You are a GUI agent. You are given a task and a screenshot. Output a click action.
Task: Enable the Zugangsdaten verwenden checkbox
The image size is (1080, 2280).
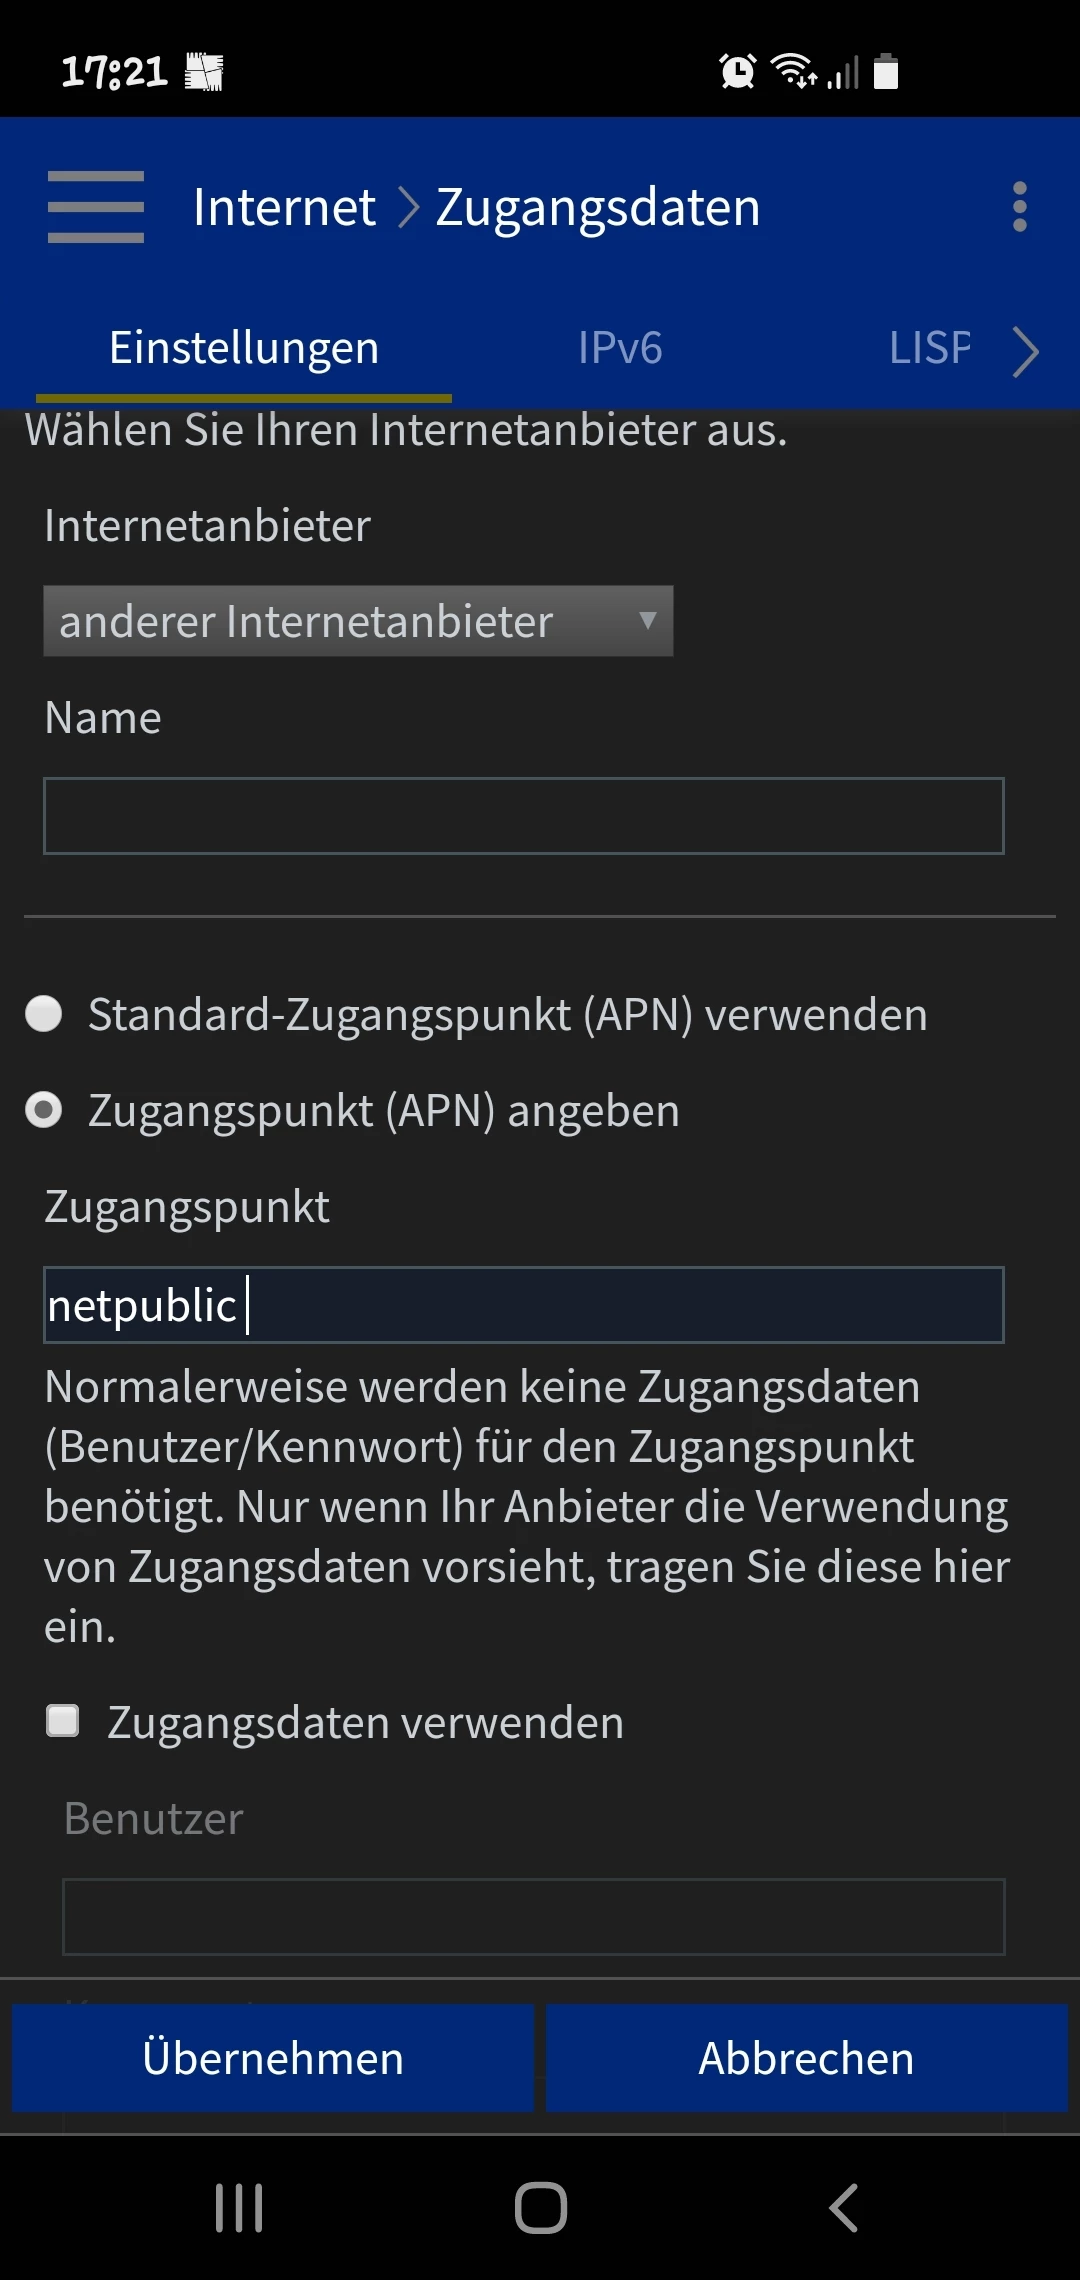coord(64,1721)
